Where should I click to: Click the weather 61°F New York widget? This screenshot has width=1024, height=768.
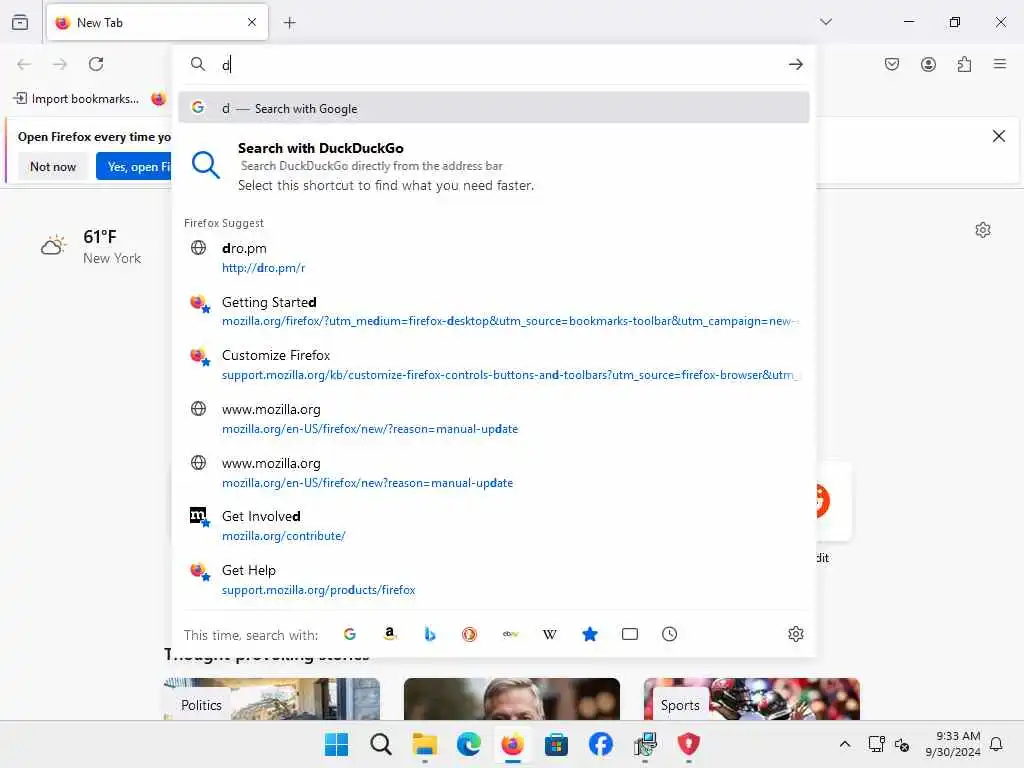click(x=91, y=247)
